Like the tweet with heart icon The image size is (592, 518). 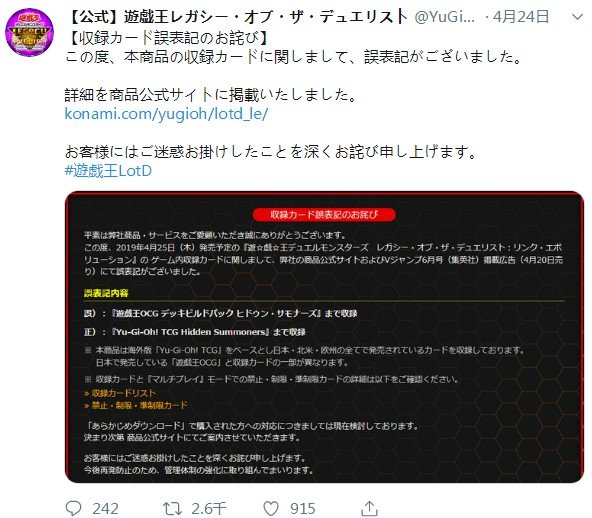[271, 508]
